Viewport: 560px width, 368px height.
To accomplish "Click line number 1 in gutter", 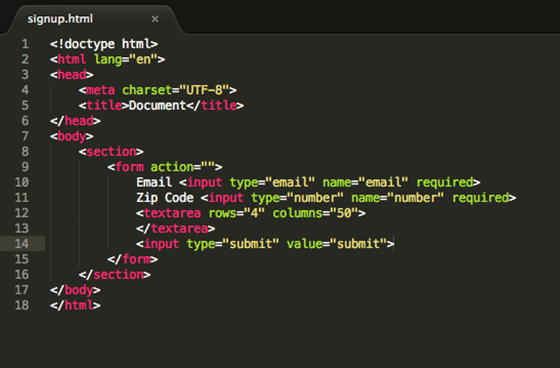I will tap(25, 44).
